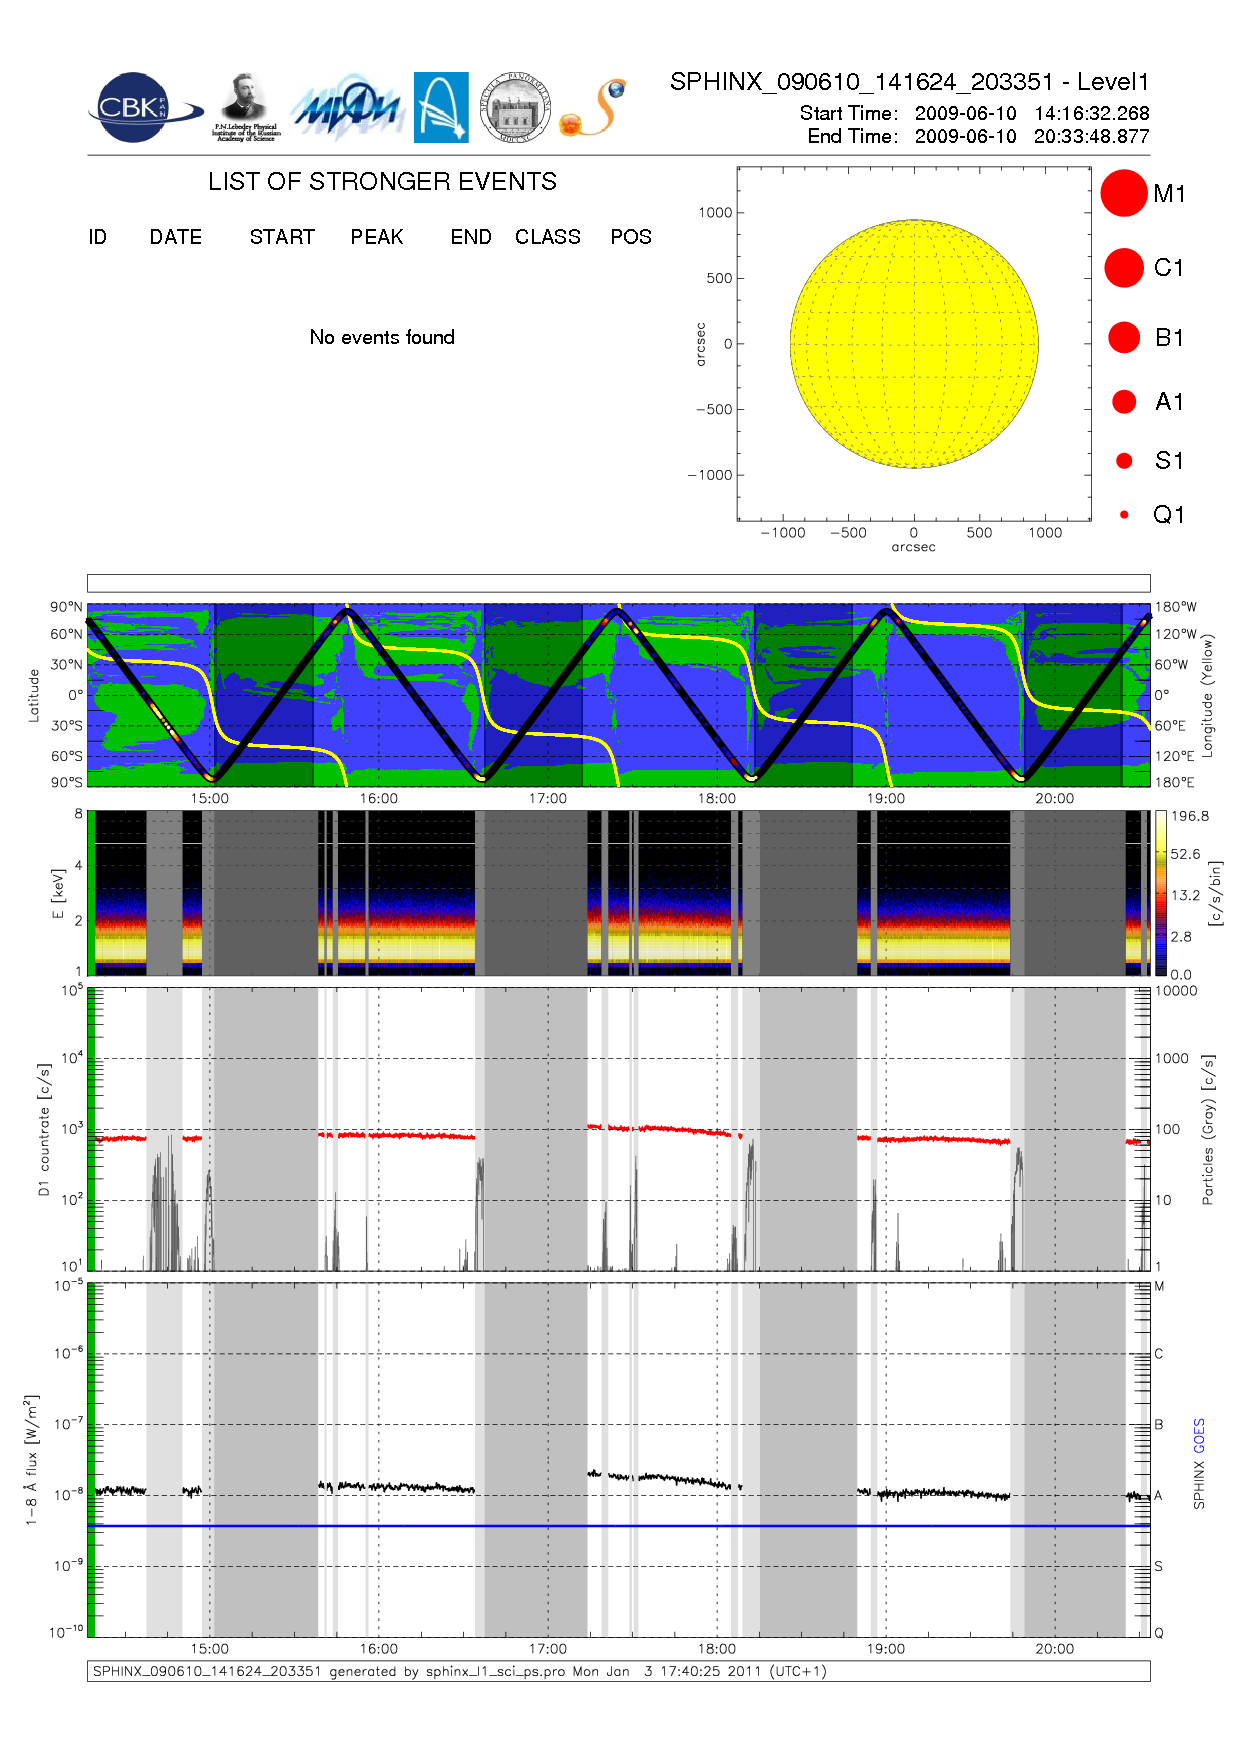Click the SPHINX legend label beside GOES
Viewport: 1240px width, 1754px height.
[x=1199, y=1484]
